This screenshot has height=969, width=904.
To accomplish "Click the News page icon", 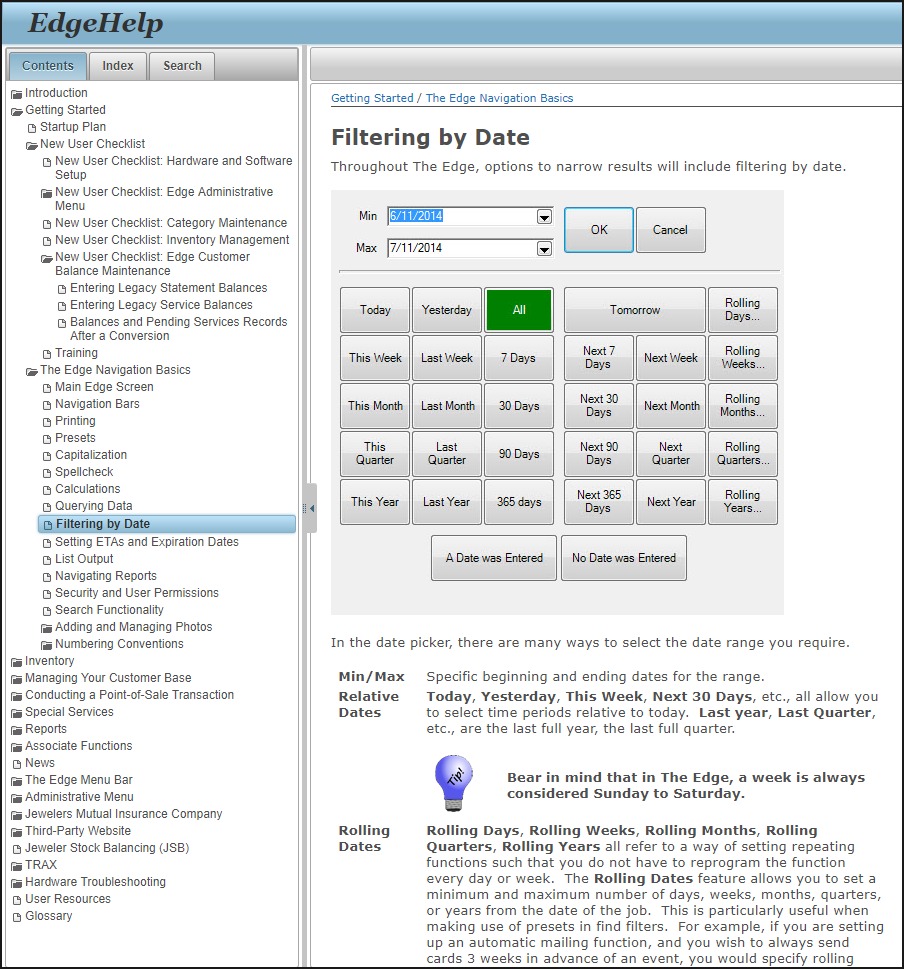I will (17, 764).
